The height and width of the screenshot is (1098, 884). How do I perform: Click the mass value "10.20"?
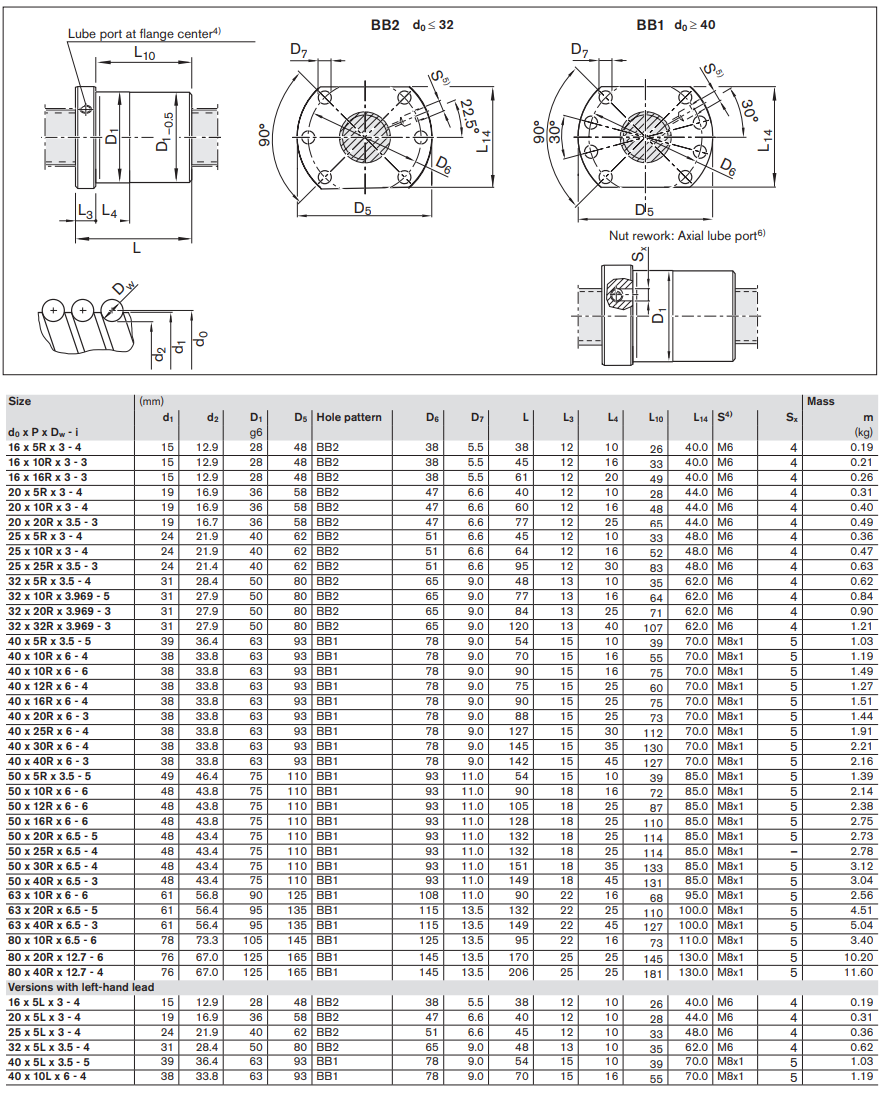tap(859, 957)
